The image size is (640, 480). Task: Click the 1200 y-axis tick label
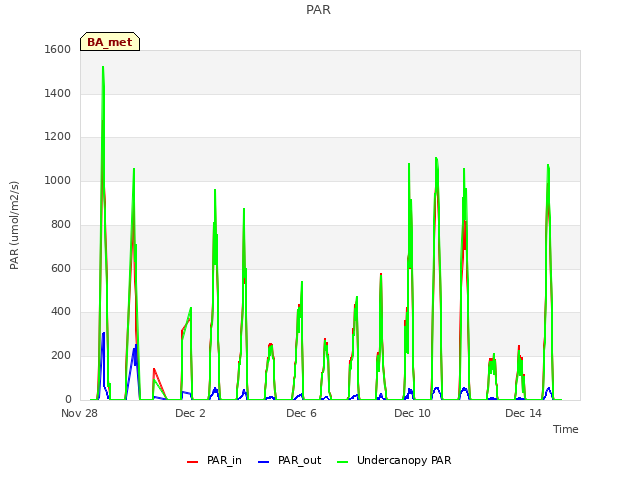point(58,136)
